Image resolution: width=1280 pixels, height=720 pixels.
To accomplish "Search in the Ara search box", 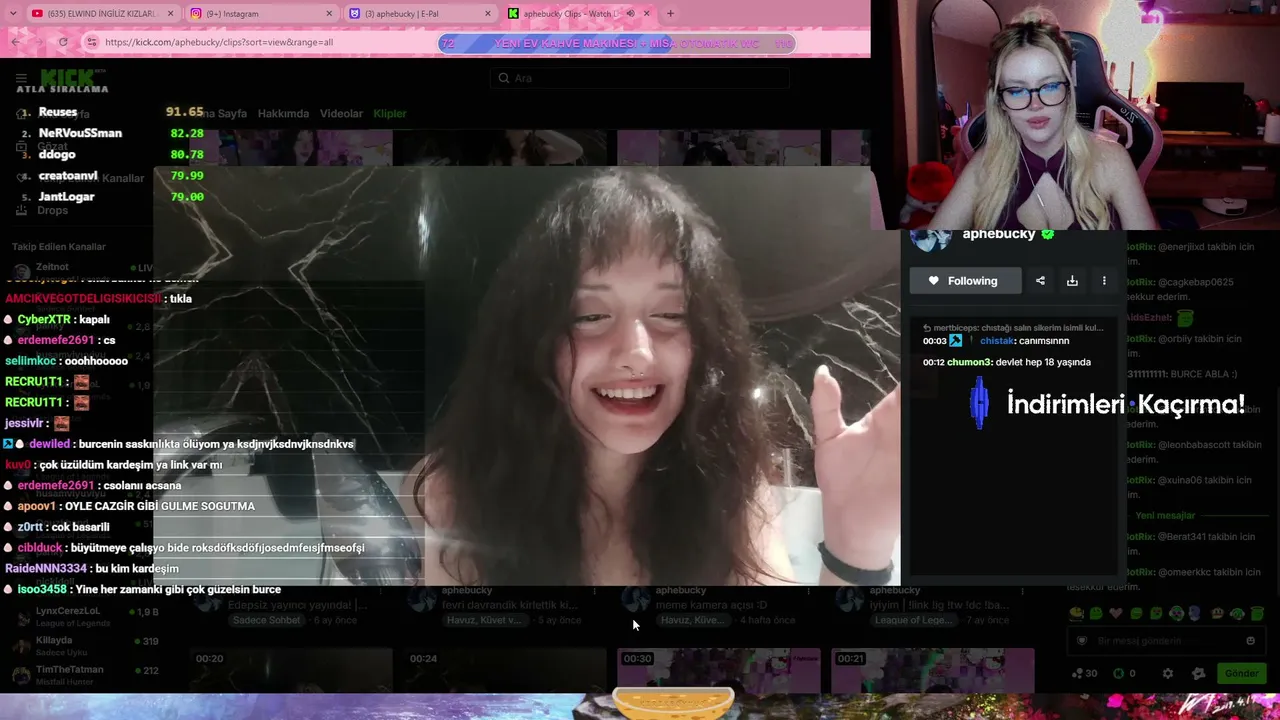I will [640, 78].
